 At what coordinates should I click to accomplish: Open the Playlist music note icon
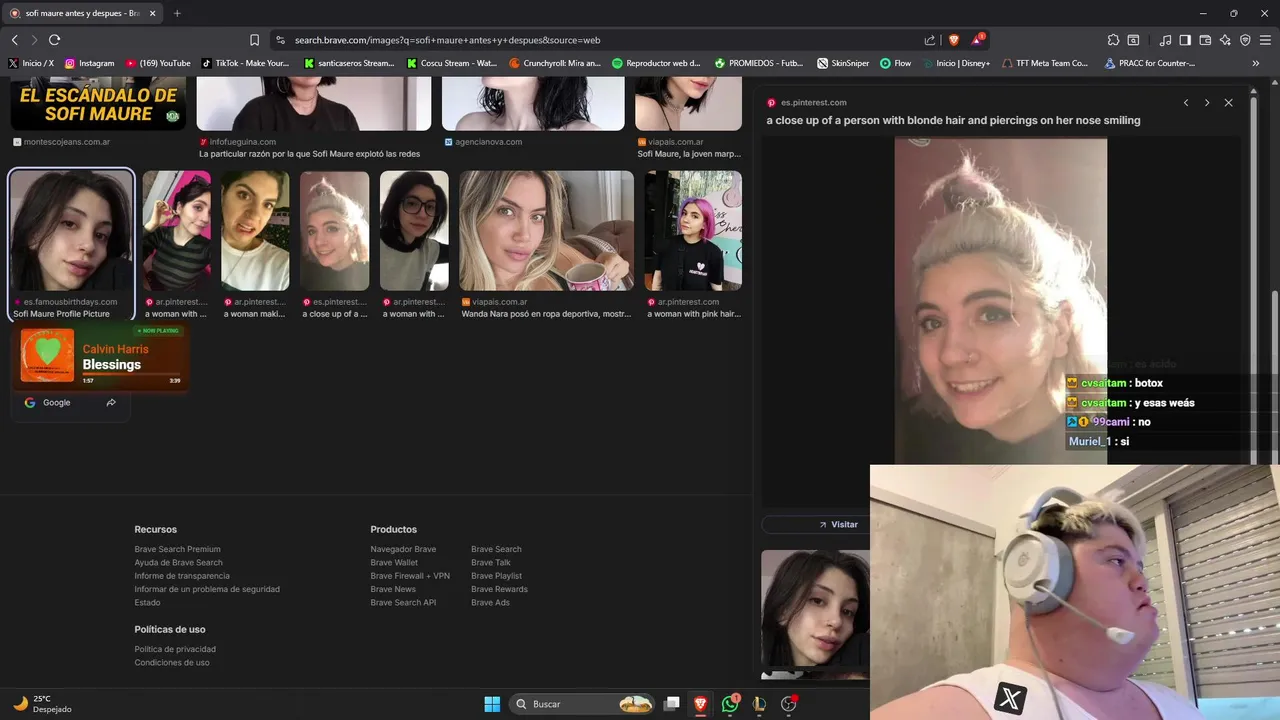1165,40
